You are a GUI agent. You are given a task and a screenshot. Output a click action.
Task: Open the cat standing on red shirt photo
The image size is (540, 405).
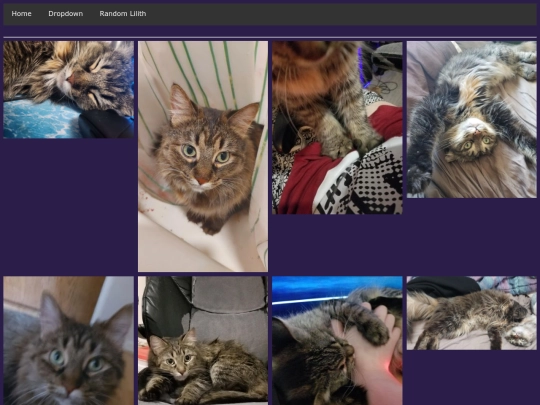pyautogui.click(x=337, y=127)
